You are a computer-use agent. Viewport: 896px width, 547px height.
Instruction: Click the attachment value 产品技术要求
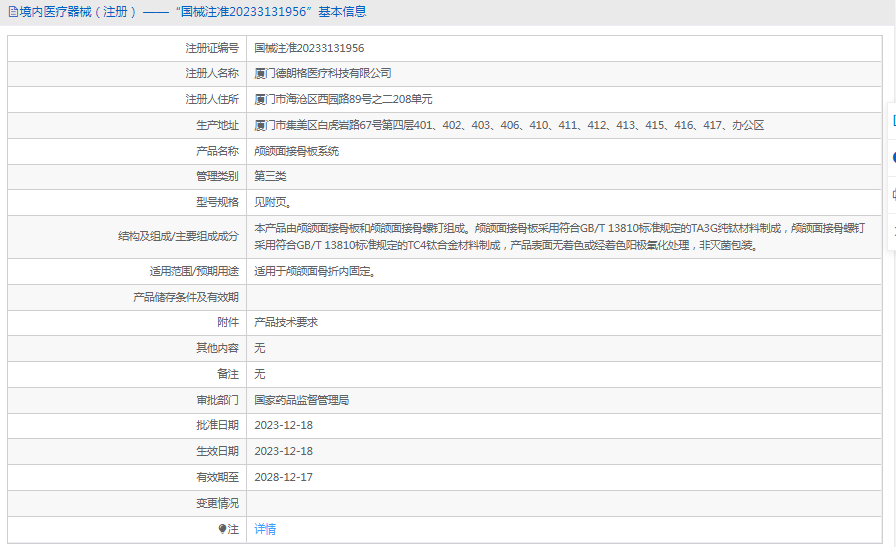click(x=286, y=322)
